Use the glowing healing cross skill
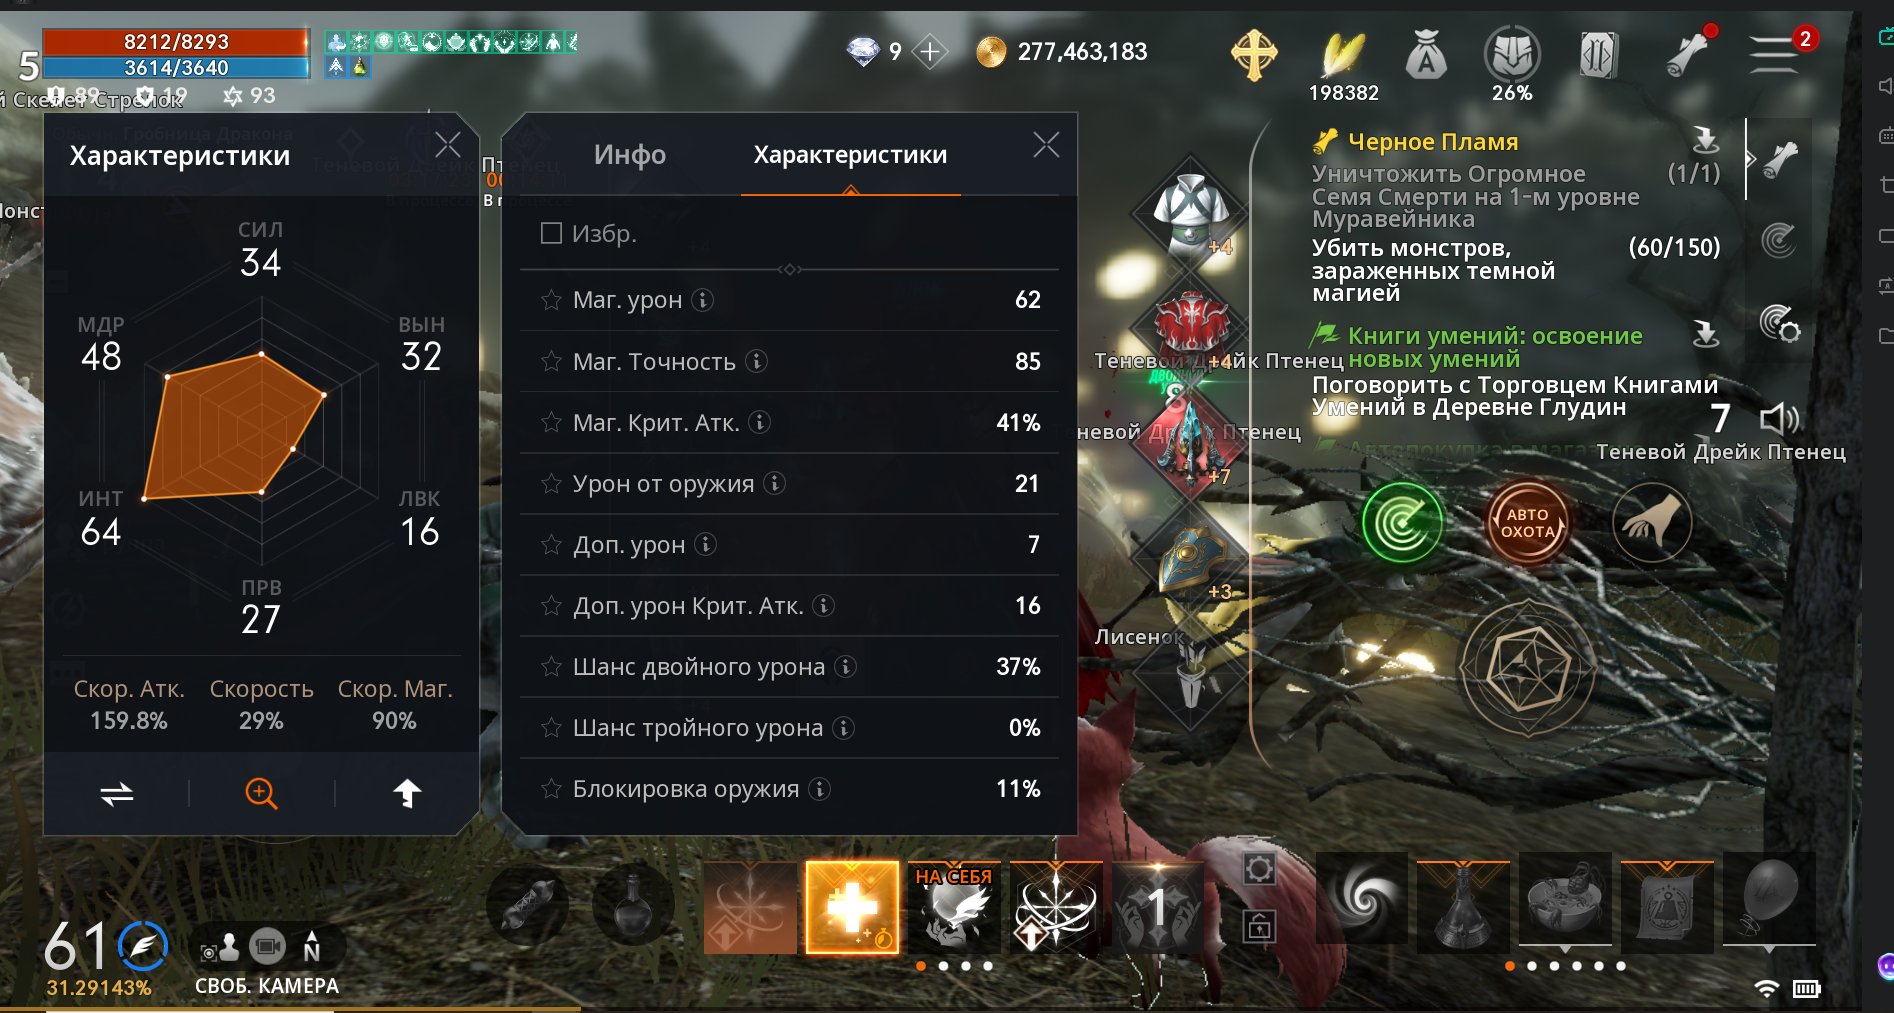The width and height of the screenshot is (1894, 1013). click(x=852, y=908)
